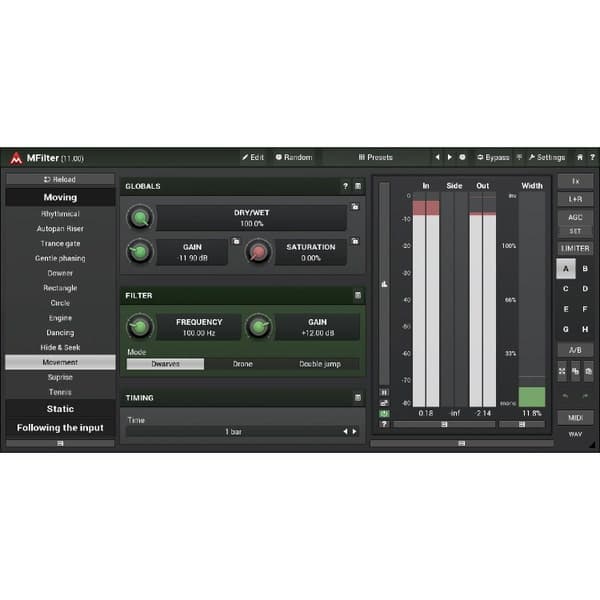The height and width of the screenshot is (600, 600).
Task: Click the Saturation knob
Action: coord(259,251)
